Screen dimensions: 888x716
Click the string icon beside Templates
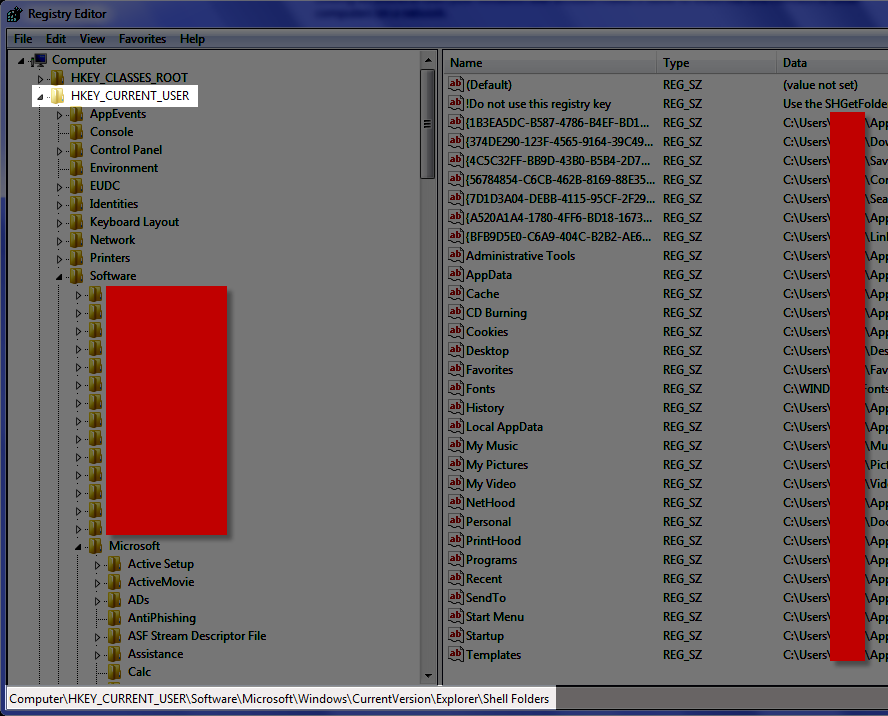click(x=456, y=654)
